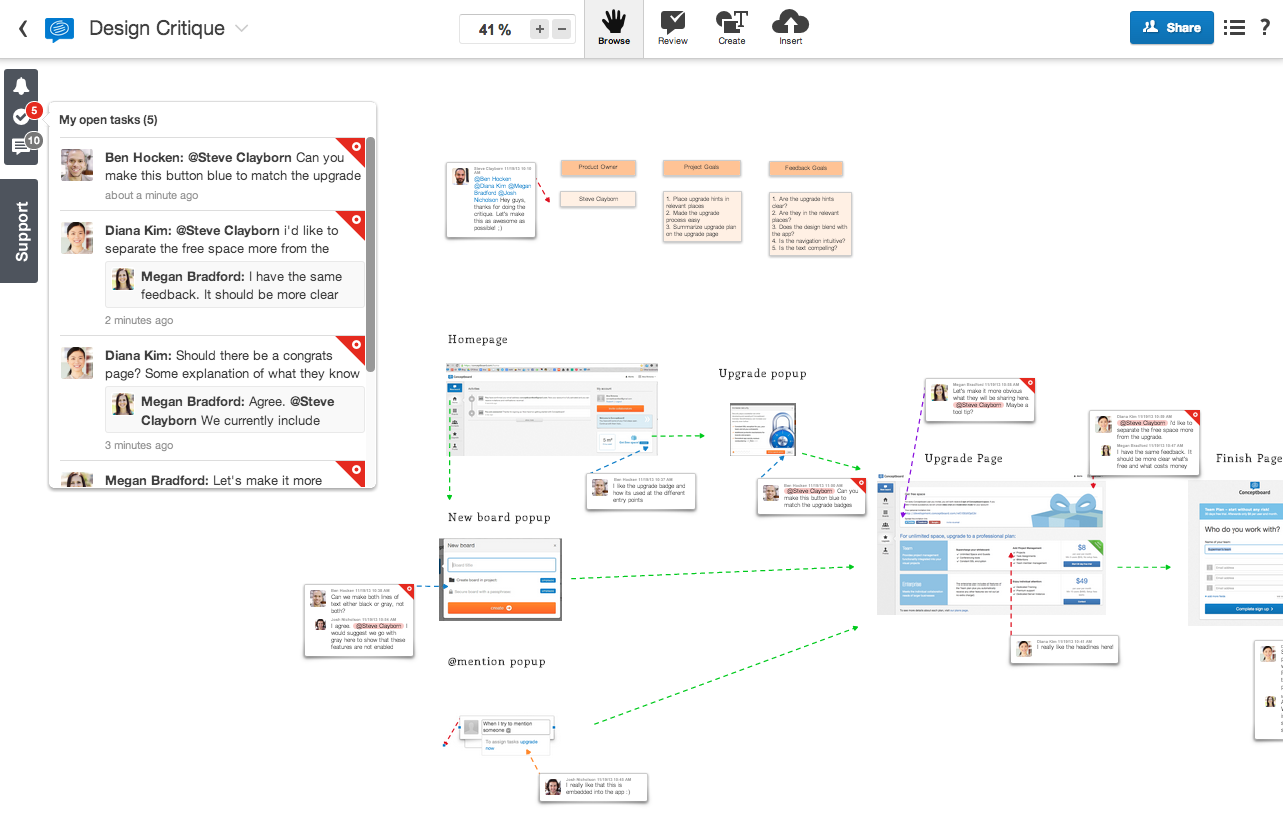Viewport: 1283px width, 827px height.
Task: Click the 'New board popup' section title
Action: (499, 518)
